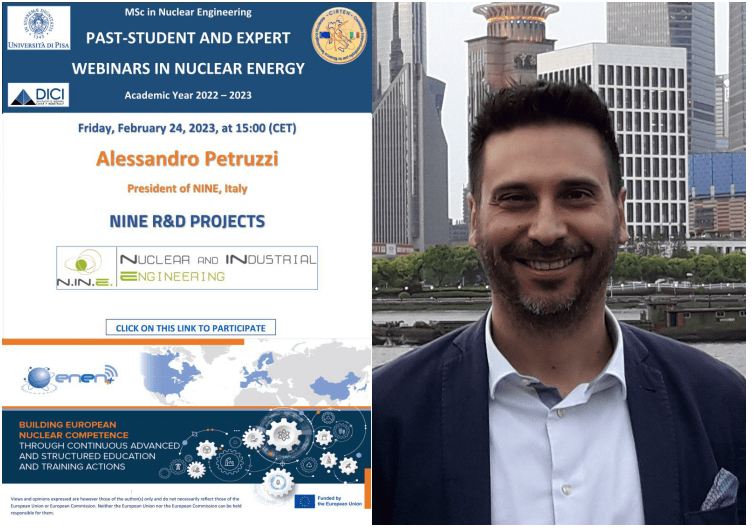Click the 'Nuclear and Industrial Engineering' banner text
Image resolution: width=755 pixels, height=532 pixels.
click(217, 267)
